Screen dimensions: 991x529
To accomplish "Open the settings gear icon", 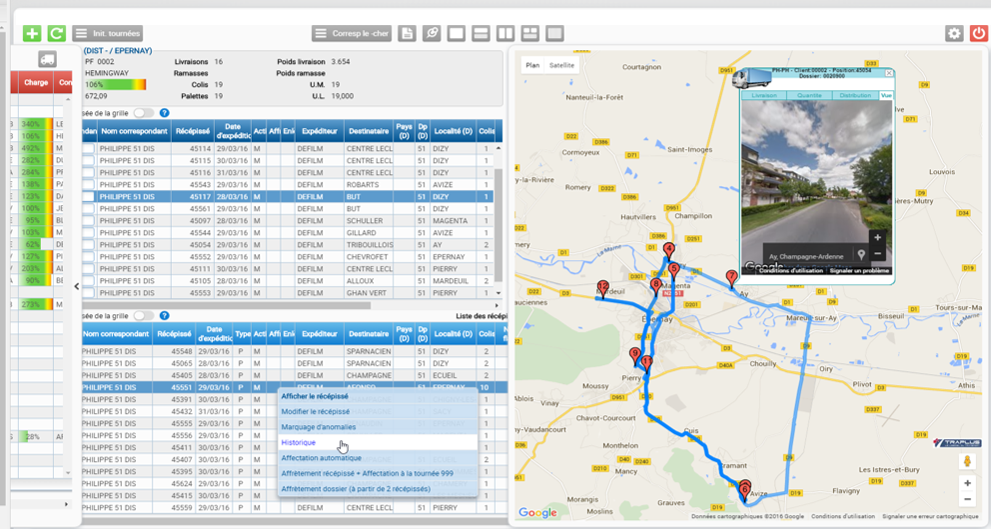I will (x=954, y=34).
